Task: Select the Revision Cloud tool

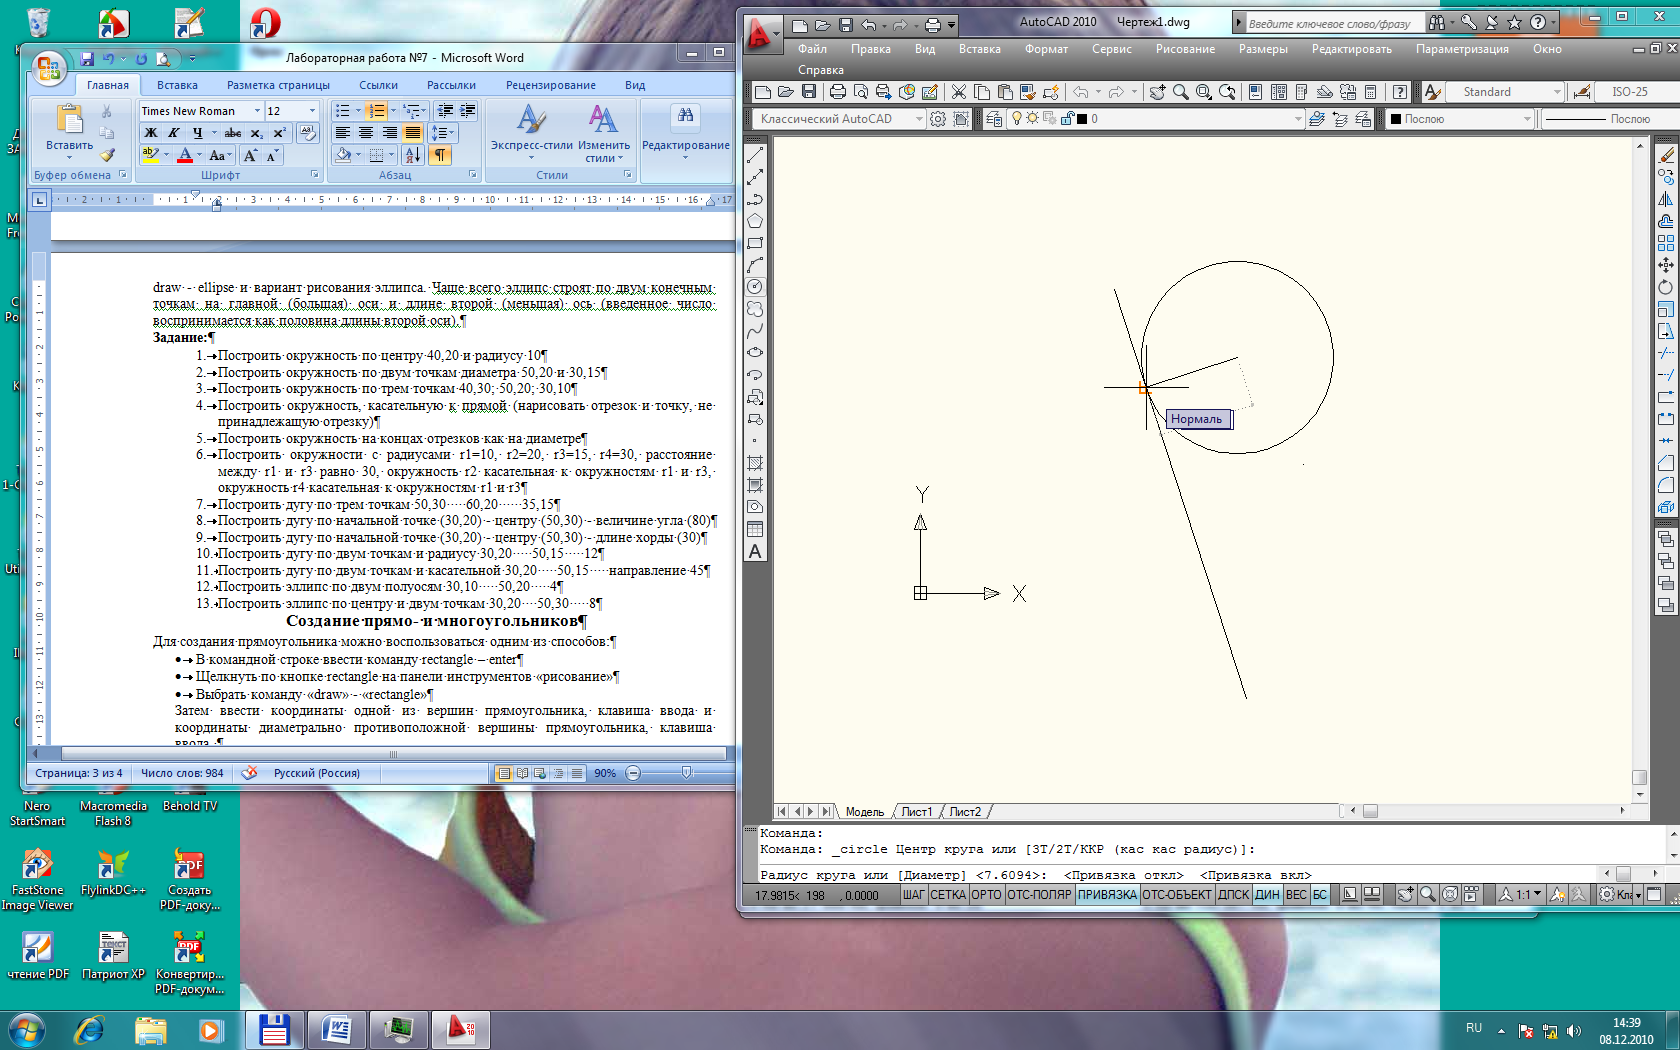Action: [x=755, y=309]
